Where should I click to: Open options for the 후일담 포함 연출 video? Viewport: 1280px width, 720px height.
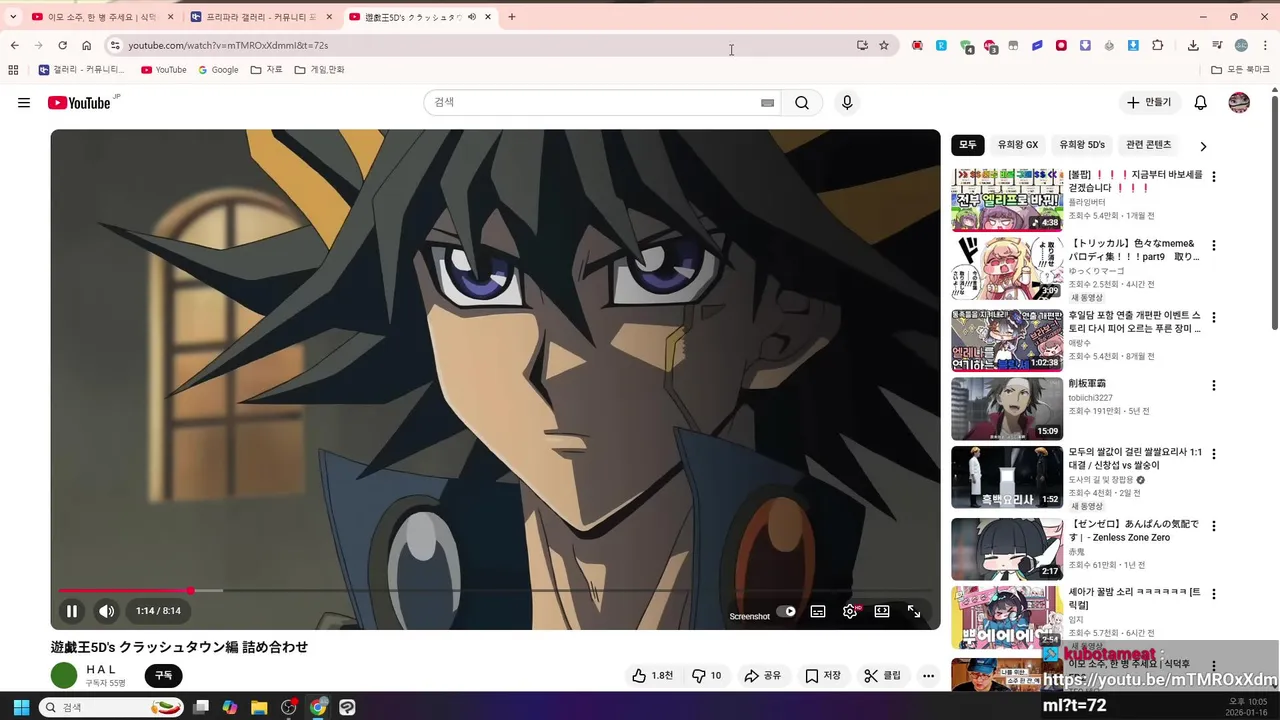(1214, 317)
